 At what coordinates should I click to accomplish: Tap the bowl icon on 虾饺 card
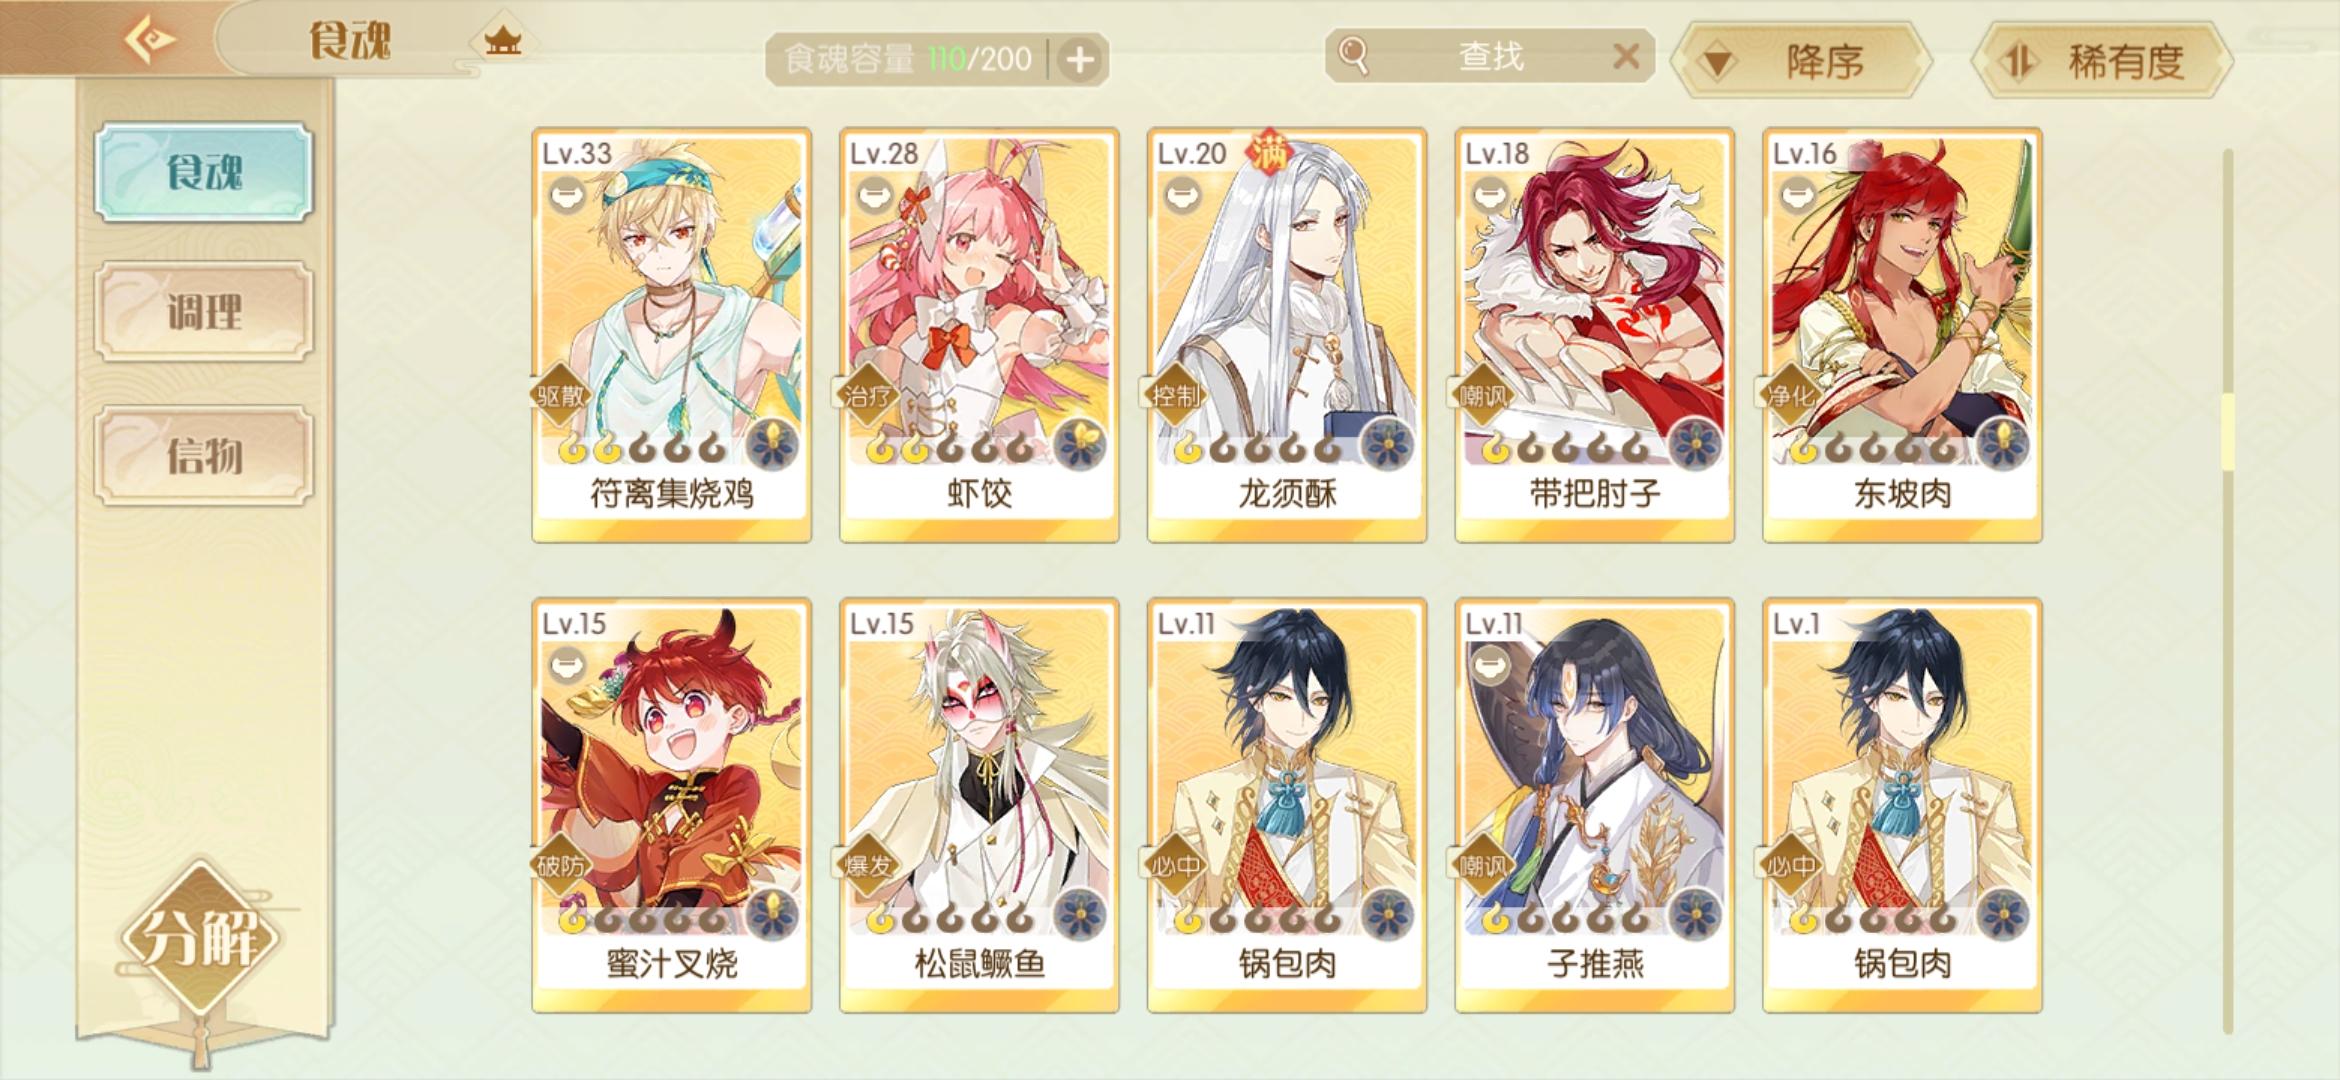click(x=877, y=195)
